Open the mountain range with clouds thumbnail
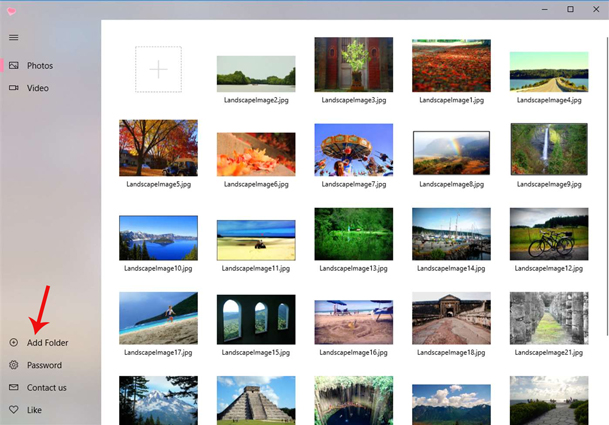Image resolution: width=609 pixels, height=425 pixels. pyautogui.click(x=451, y=404)
